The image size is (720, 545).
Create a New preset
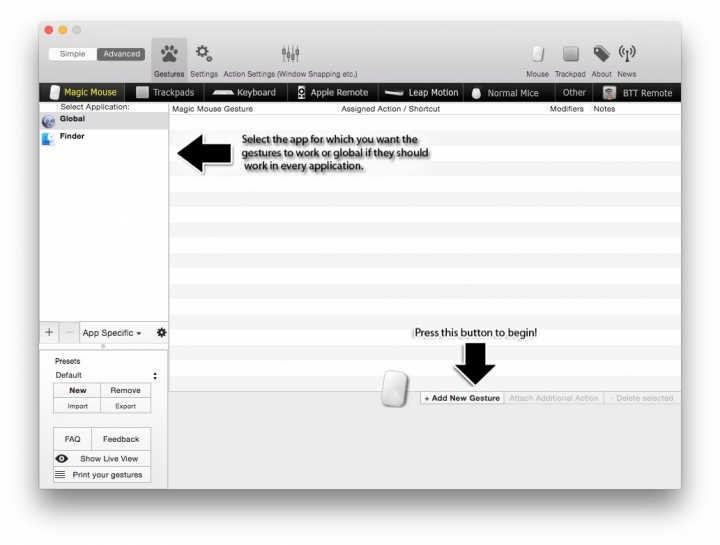[x=77, y=390]
